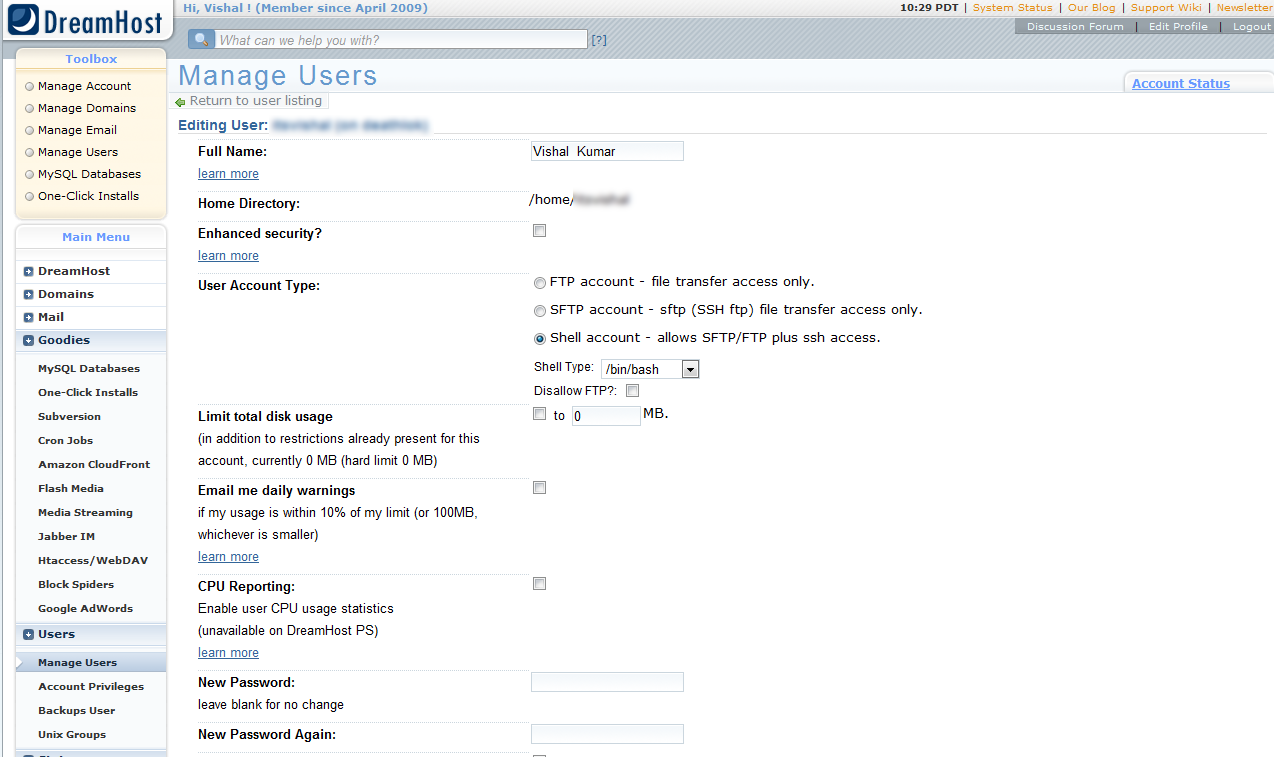The height and width of the screenshot is (757, 1274).
Task: Open the Discussion Forum link
Action: click(1075, 27)
